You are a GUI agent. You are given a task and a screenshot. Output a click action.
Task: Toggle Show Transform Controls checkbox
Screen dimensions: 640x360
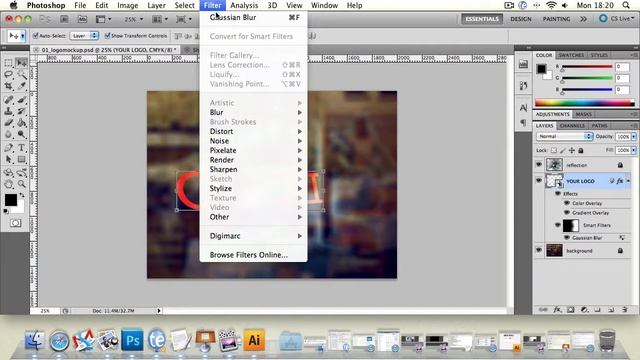pos(107,36)
